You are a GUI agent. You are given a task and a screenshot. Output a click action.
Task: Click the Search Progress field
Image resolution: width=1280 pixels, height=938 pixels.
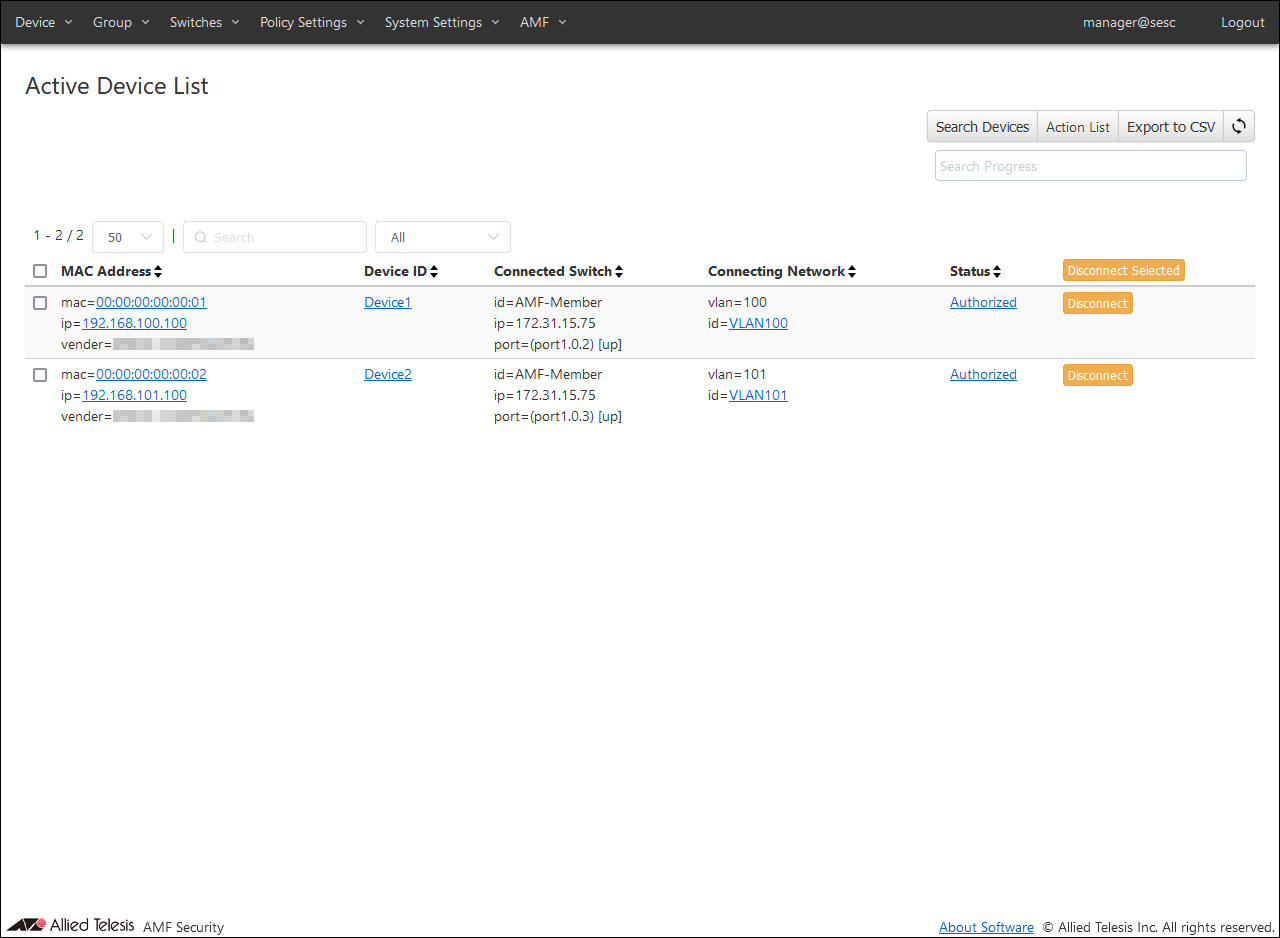(x=1090, y=166)
